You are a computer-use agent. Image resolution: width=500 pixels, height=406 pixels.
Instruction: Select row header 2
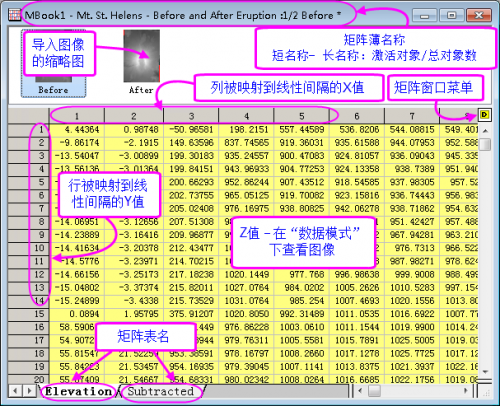29,143
